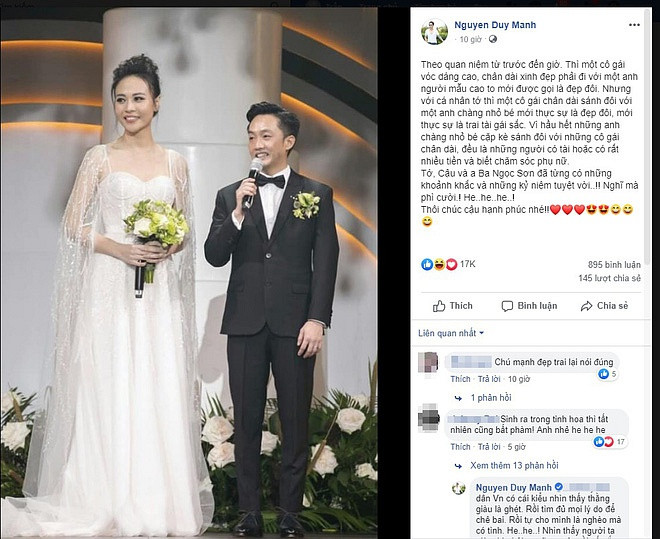This screenshot has width=660, height=539.
Task: Click Nguyen Duy Manh's profile picture
Action: point(434,32)
